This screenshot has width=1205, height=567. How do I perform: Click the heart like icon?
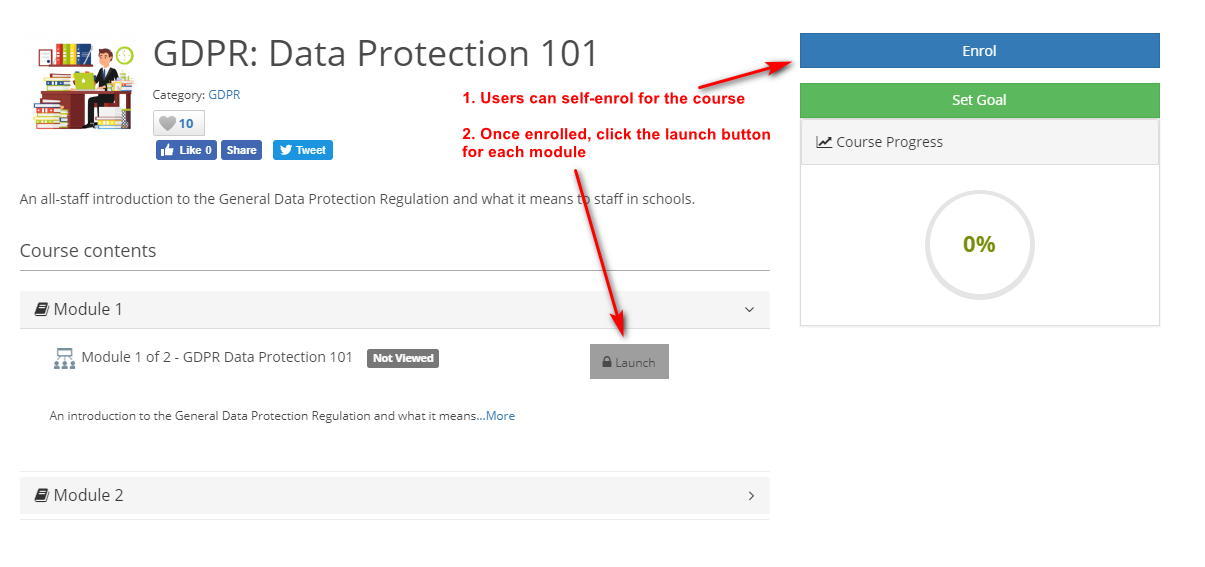[167, 124]
